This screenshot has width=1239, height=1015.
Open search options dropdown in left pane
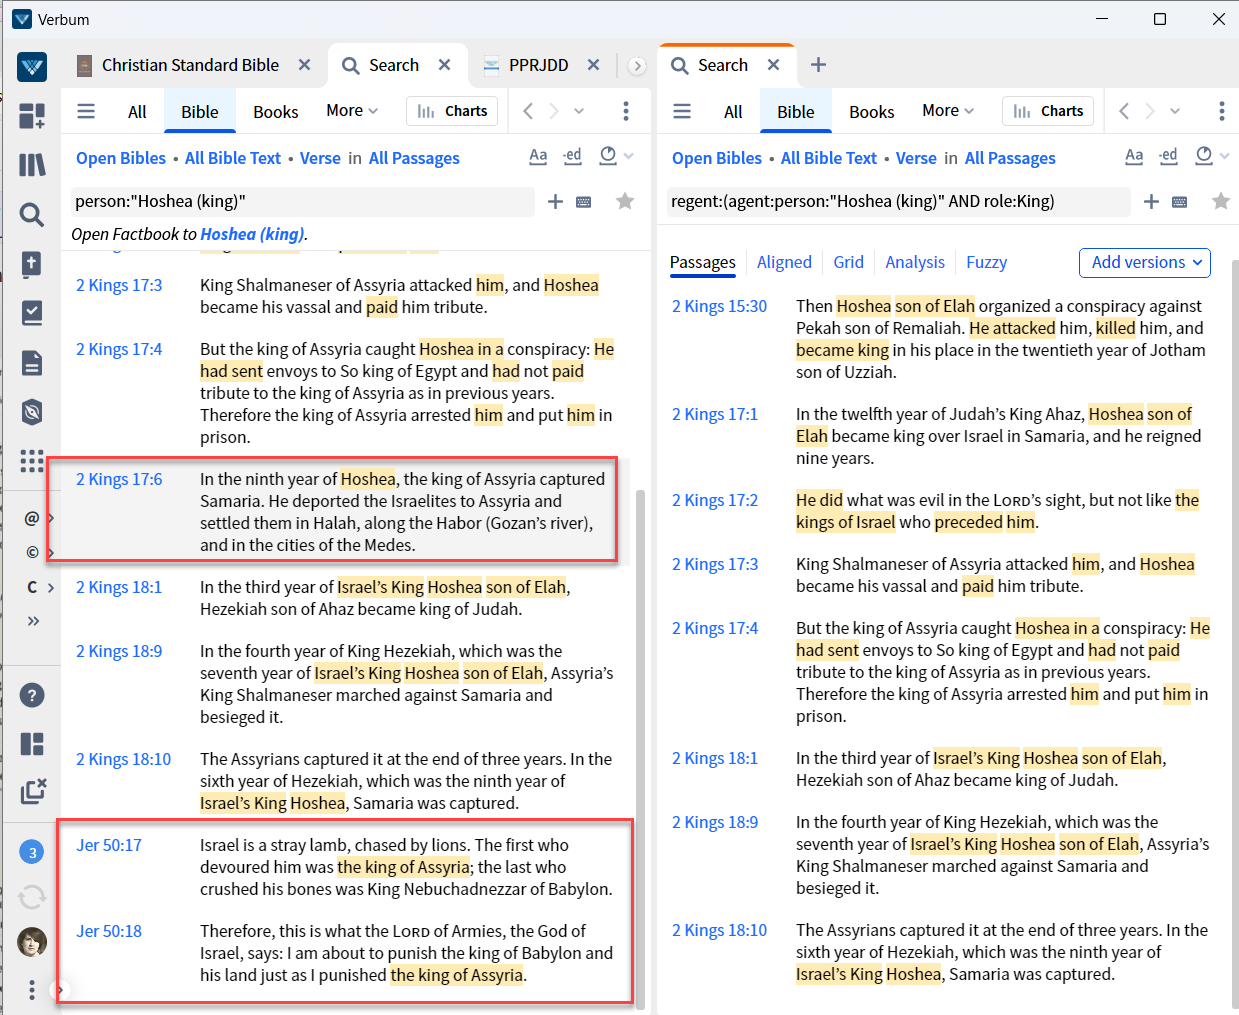pos(616,156)
